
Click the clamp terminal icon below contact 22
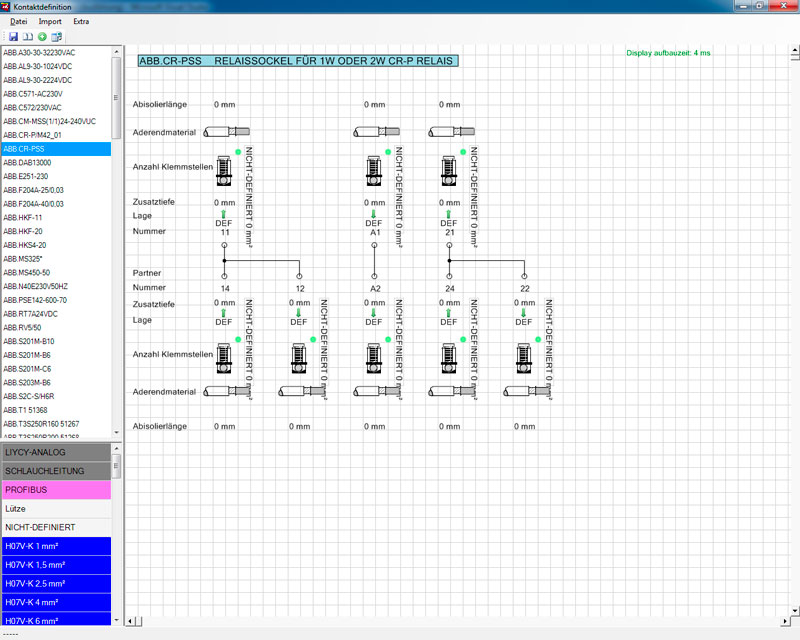pyautogui.click(x=523, y=357)
